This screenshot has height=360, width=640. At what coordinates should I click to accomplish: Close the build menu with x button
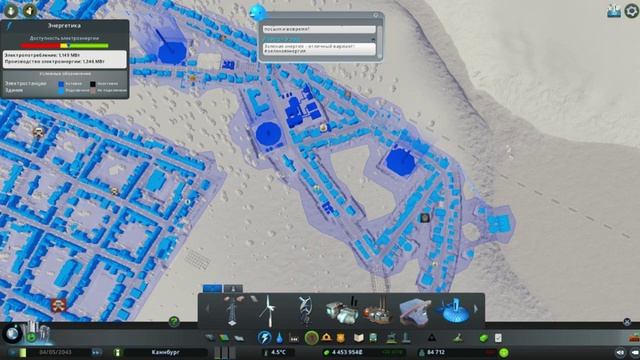click(x=627, y=322)
